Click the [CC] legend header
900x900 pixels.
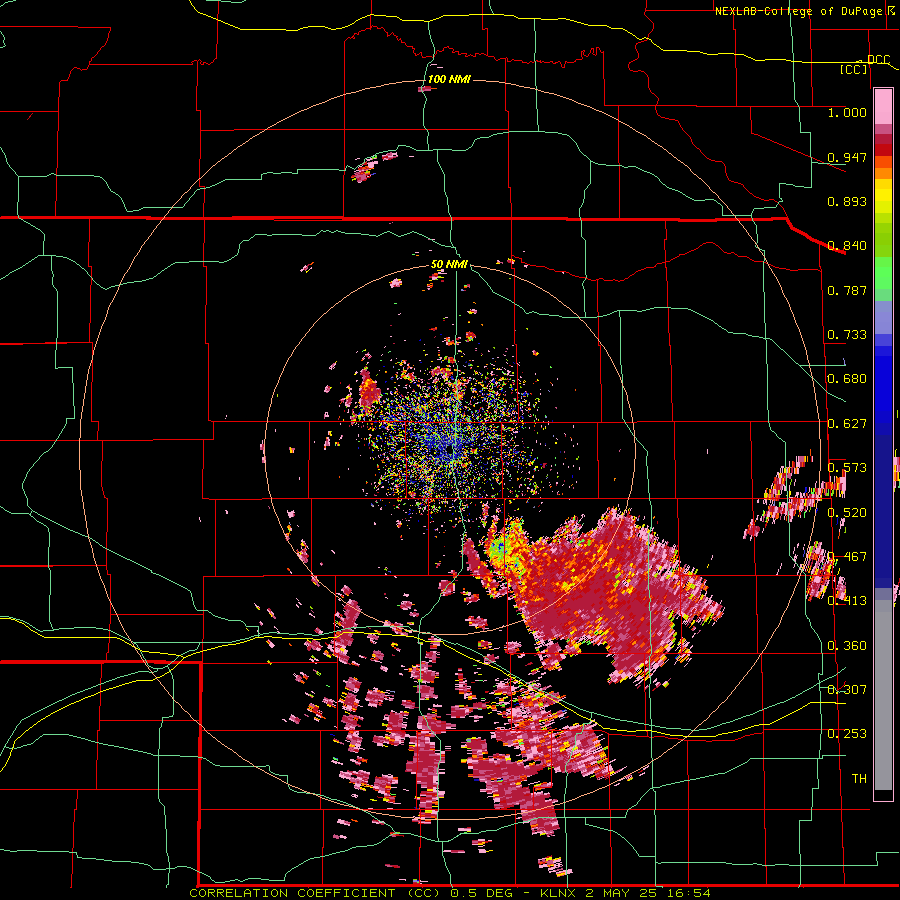(854, 69)
